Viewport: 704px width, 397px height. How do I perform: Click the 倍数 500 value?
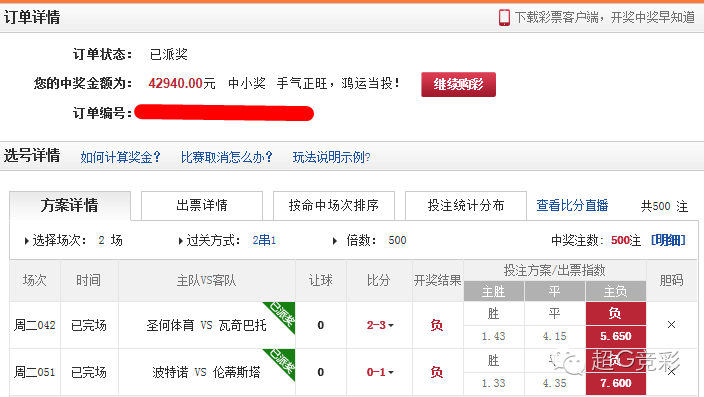pyautogui.click(x=397, y=240)
